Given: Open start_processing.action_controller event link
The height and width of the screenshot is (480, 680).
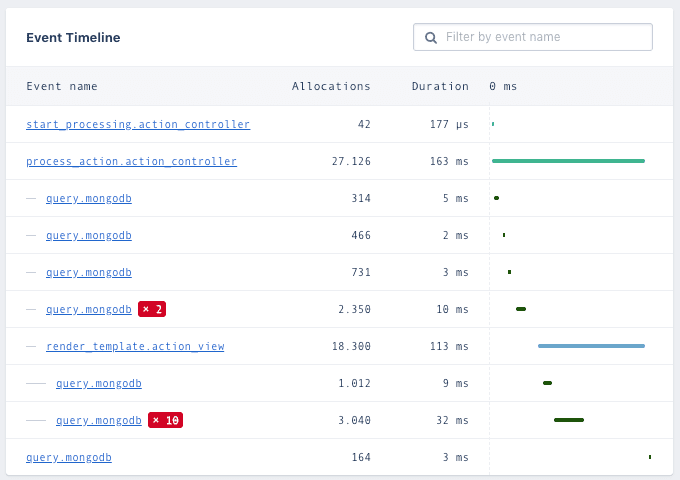Looking at the screenshot, I should pos(138,124).
